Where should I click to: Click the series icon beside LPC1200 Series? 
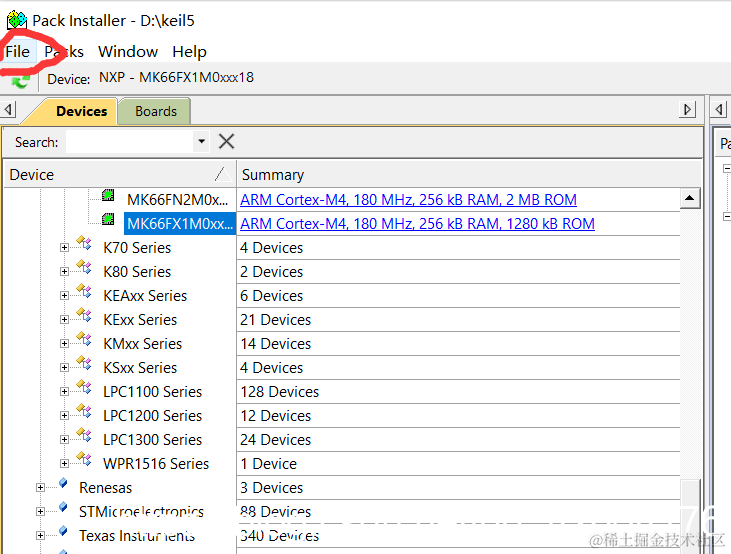84,411
